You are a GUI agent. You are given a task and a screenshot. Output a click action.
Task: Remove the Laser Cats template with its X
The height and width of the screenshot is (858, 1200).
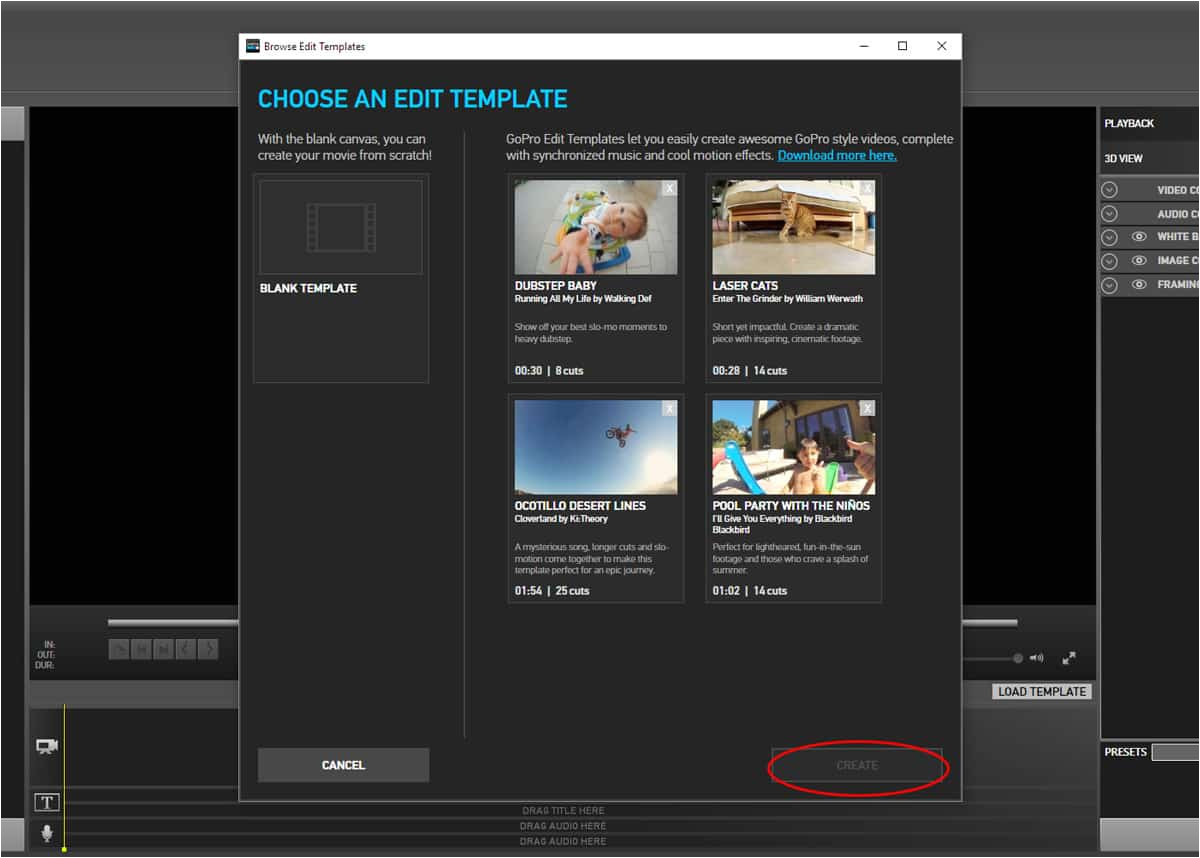(x=867, y=188)
